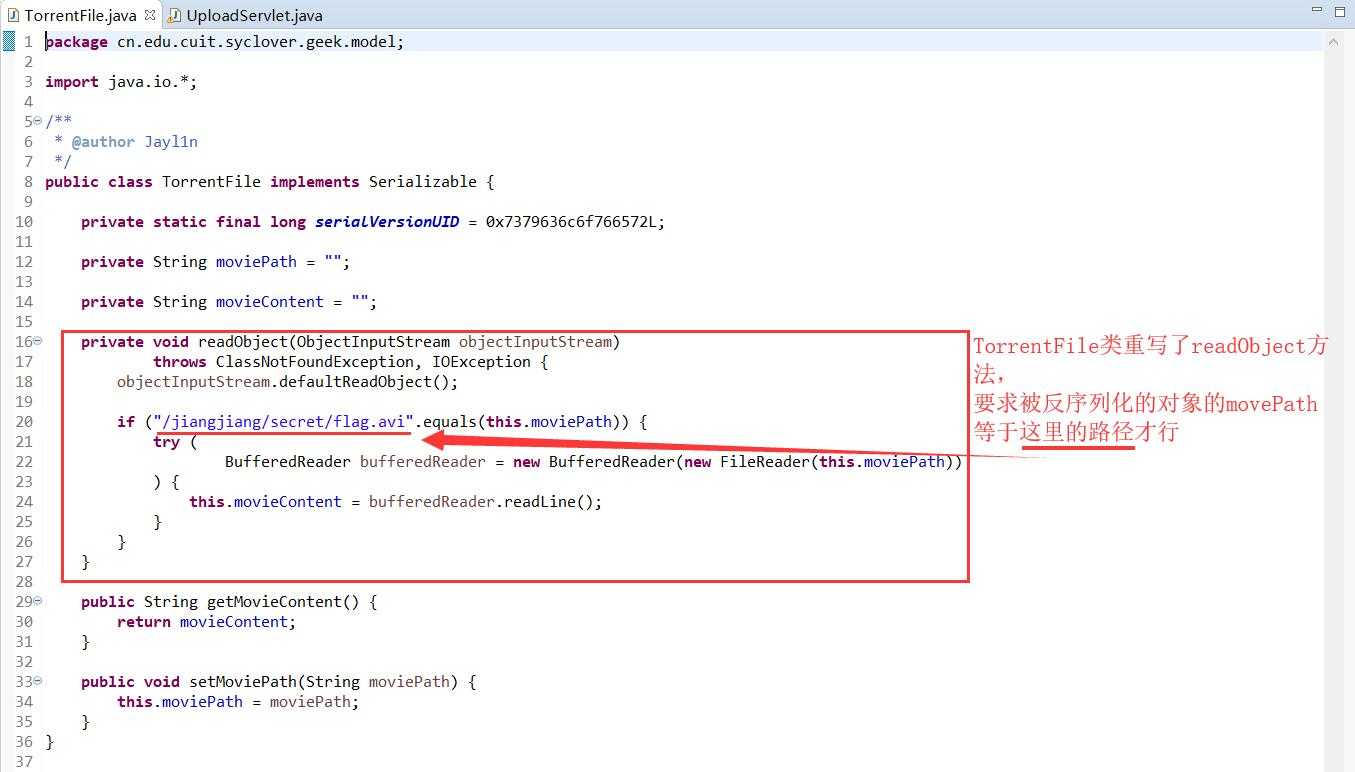Click ClassNotFoundException on line 17
The height and width of the screenshot is (772, 1355).
click(x=315, y=361)
